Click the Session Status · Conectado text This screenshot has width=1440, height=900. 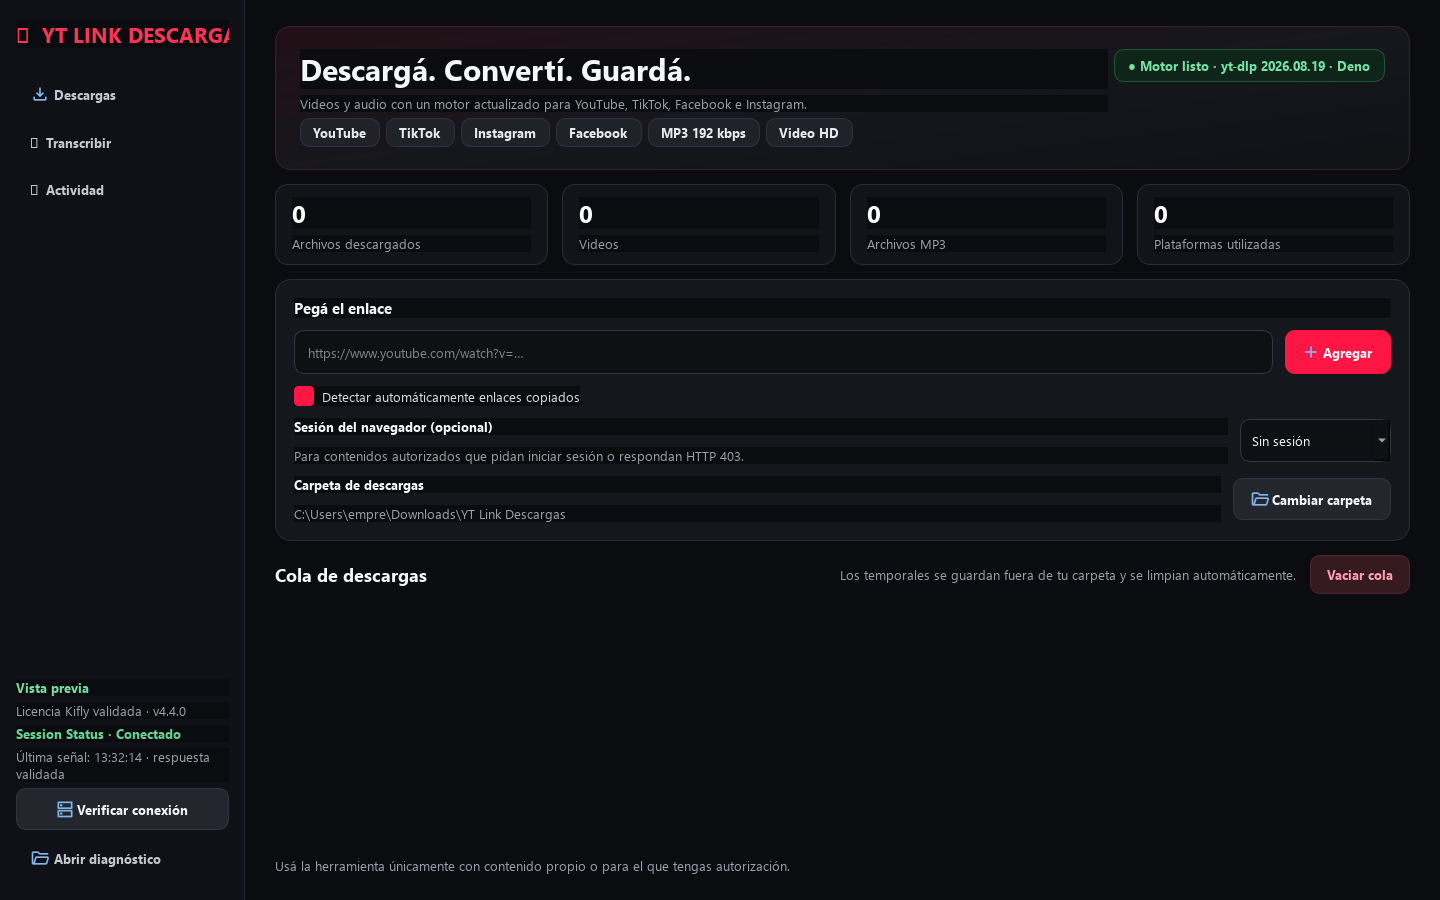pyautogui.click(x=98, y=734)
